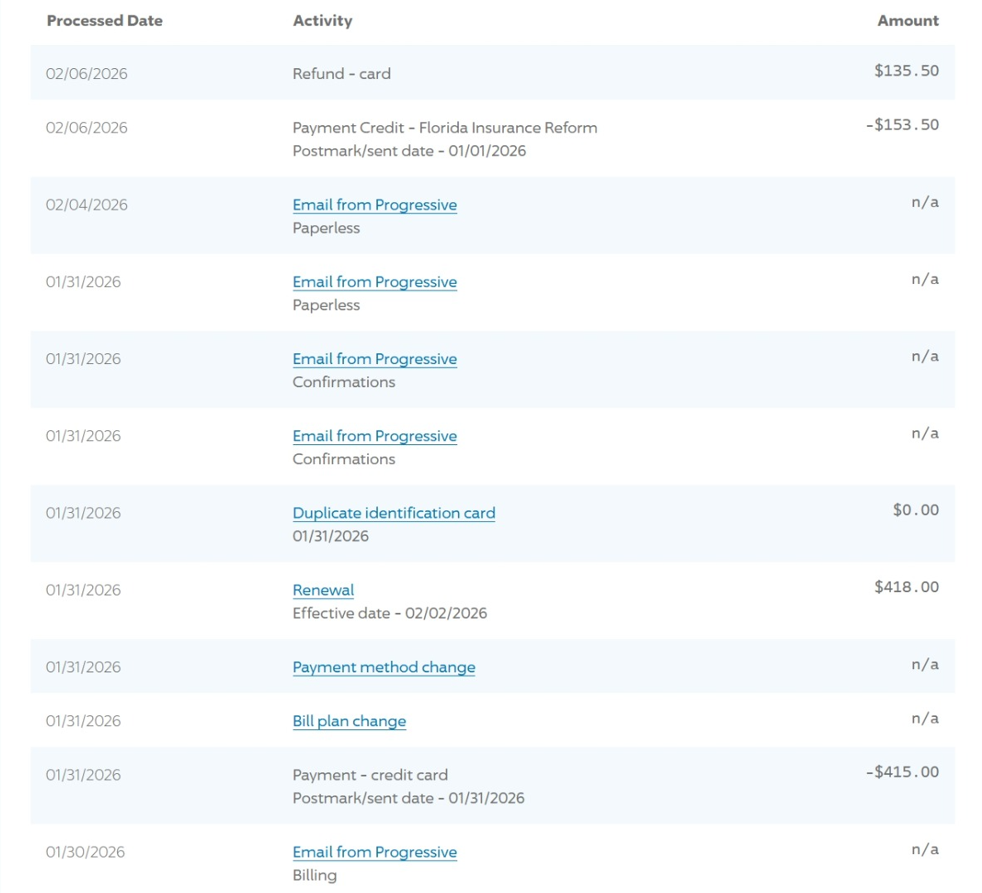
Task: View the Bill plan change details
Action: point(349,721)
